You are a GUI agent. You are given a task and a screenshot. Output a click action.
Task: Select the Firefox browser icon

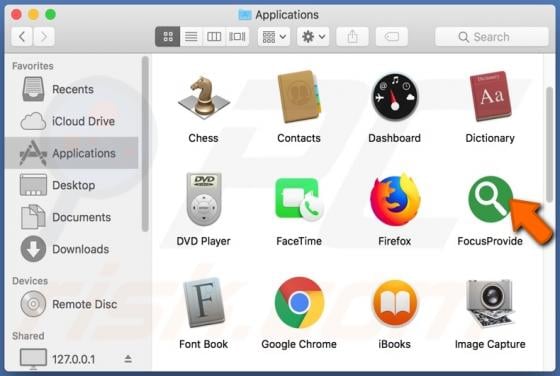[x=395, y=199]
